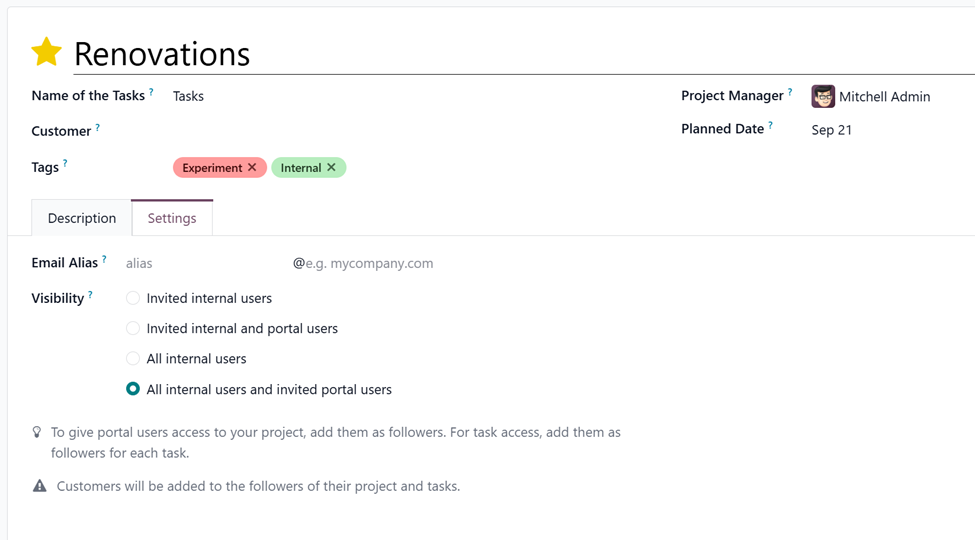This screenshot has height=540, width=975.
Task: Select All internal users and invited portal users
Action: click(x=133, y=389)
